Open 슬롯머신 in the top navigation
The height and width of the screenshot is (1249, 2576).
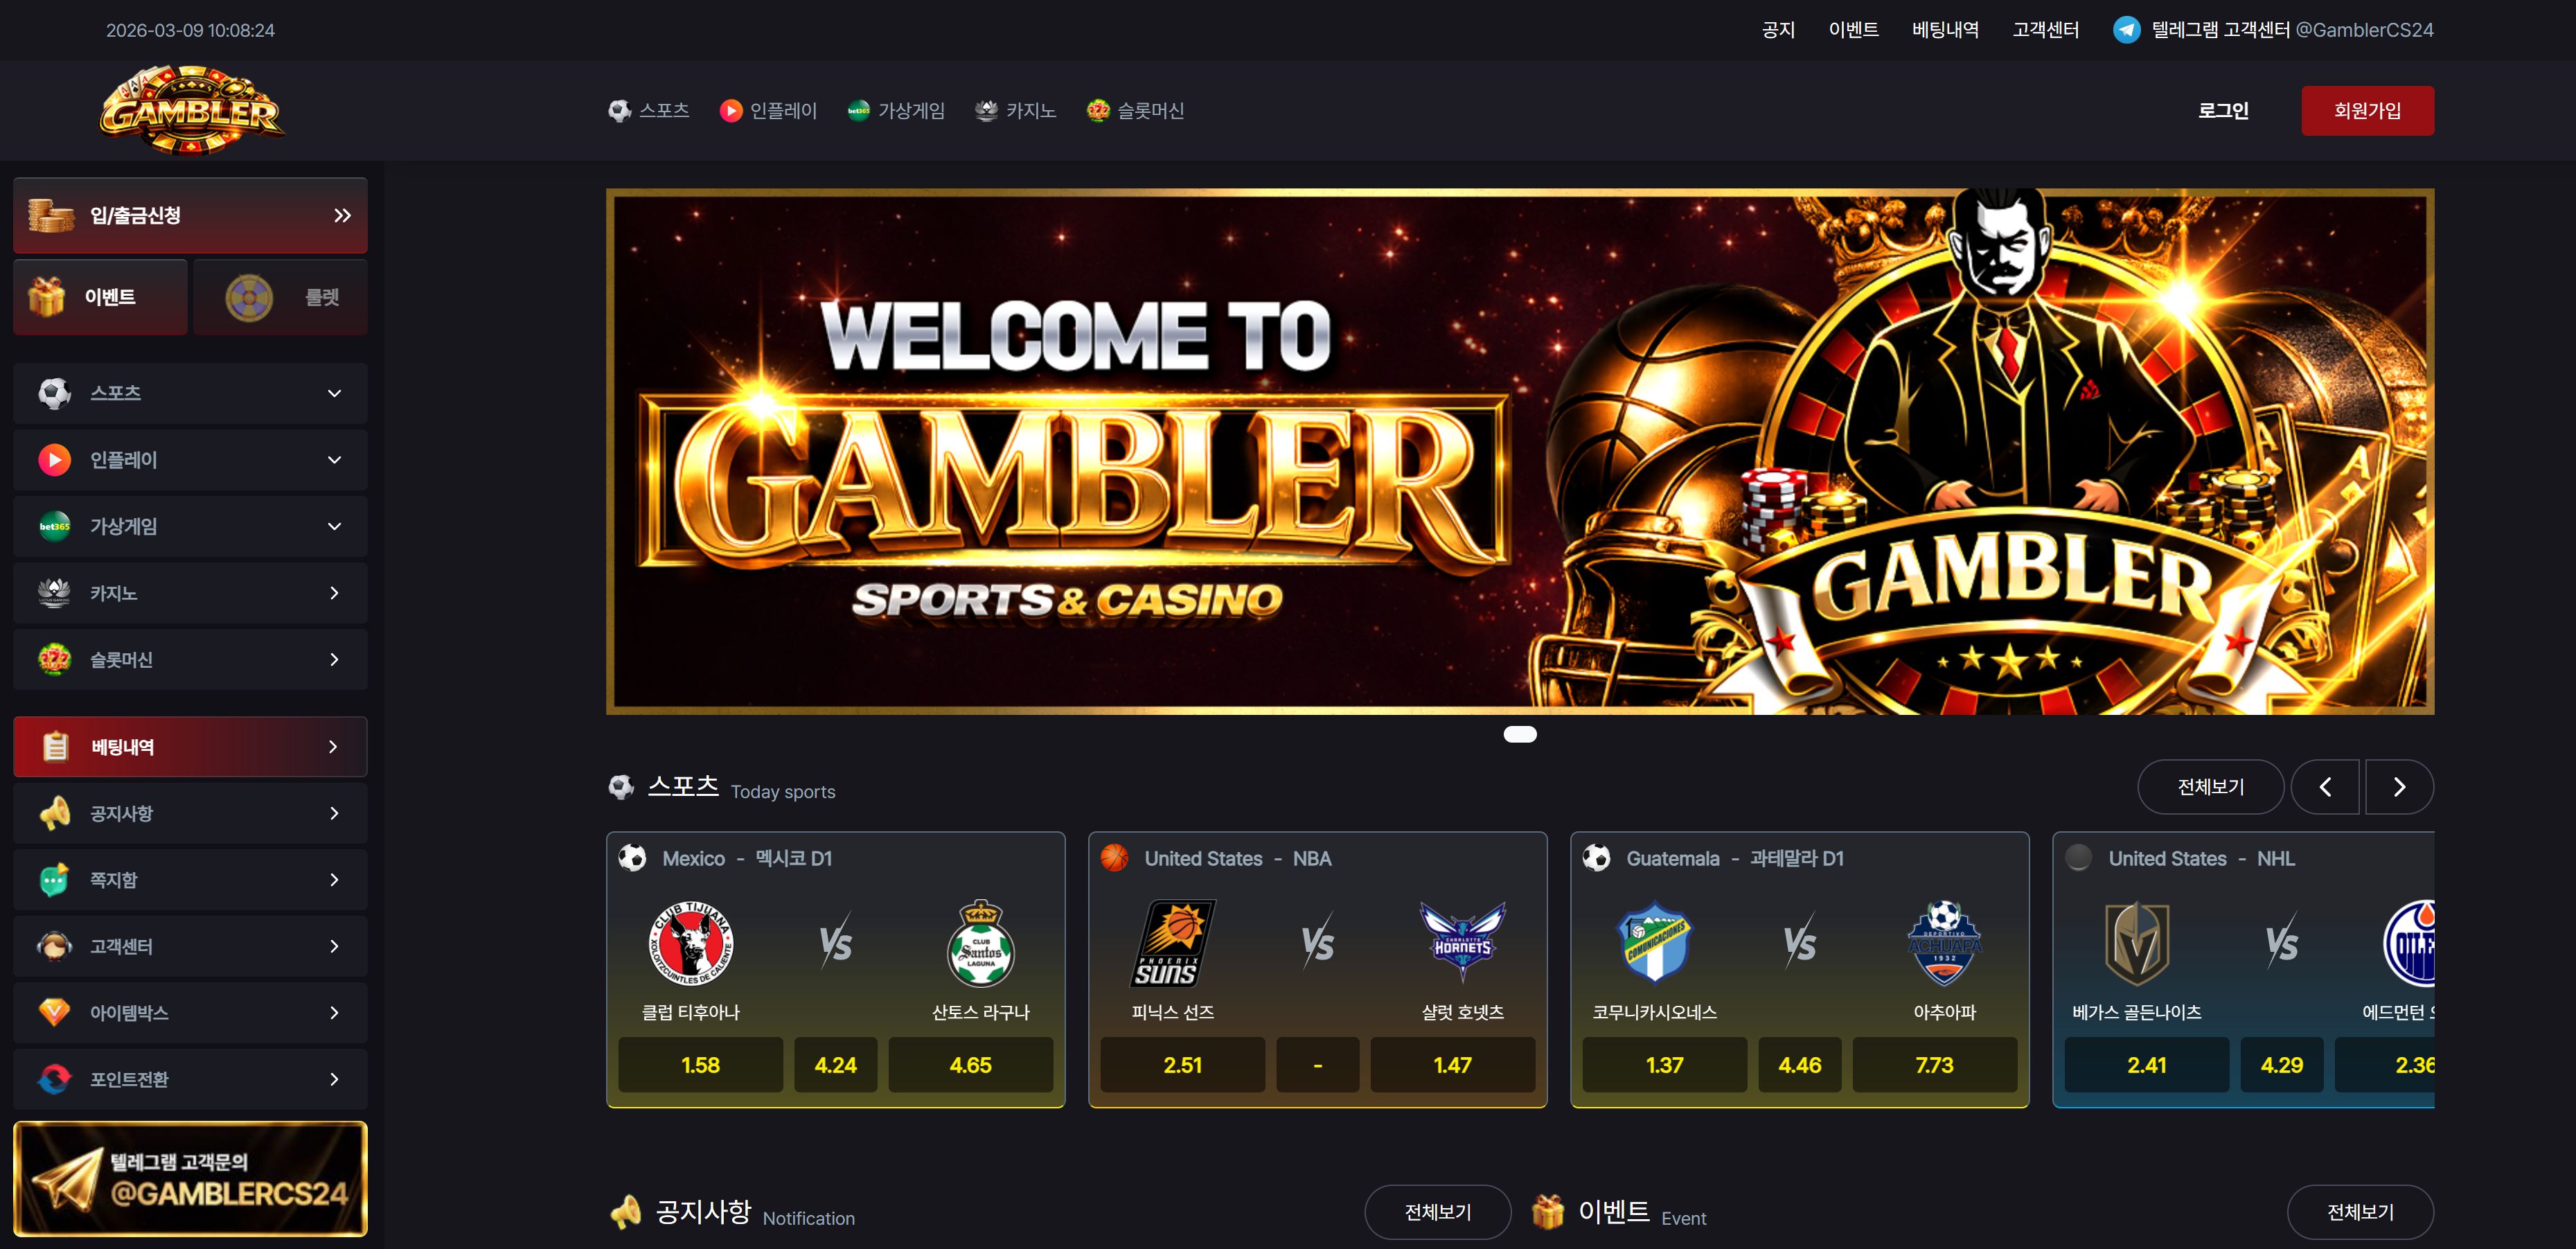point(1135,111)
